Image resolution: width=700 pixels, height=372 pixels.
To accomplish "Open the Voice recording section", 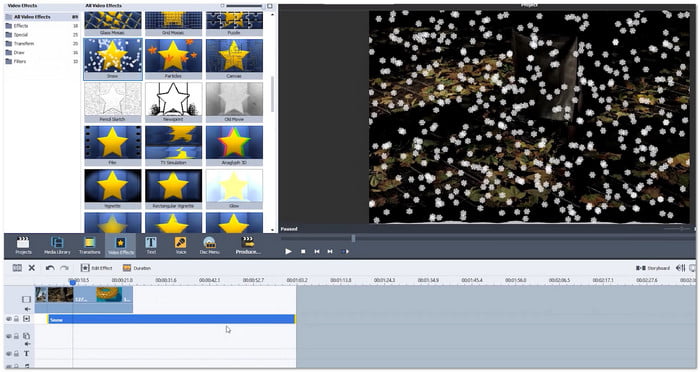I will (x=180, y=246).
